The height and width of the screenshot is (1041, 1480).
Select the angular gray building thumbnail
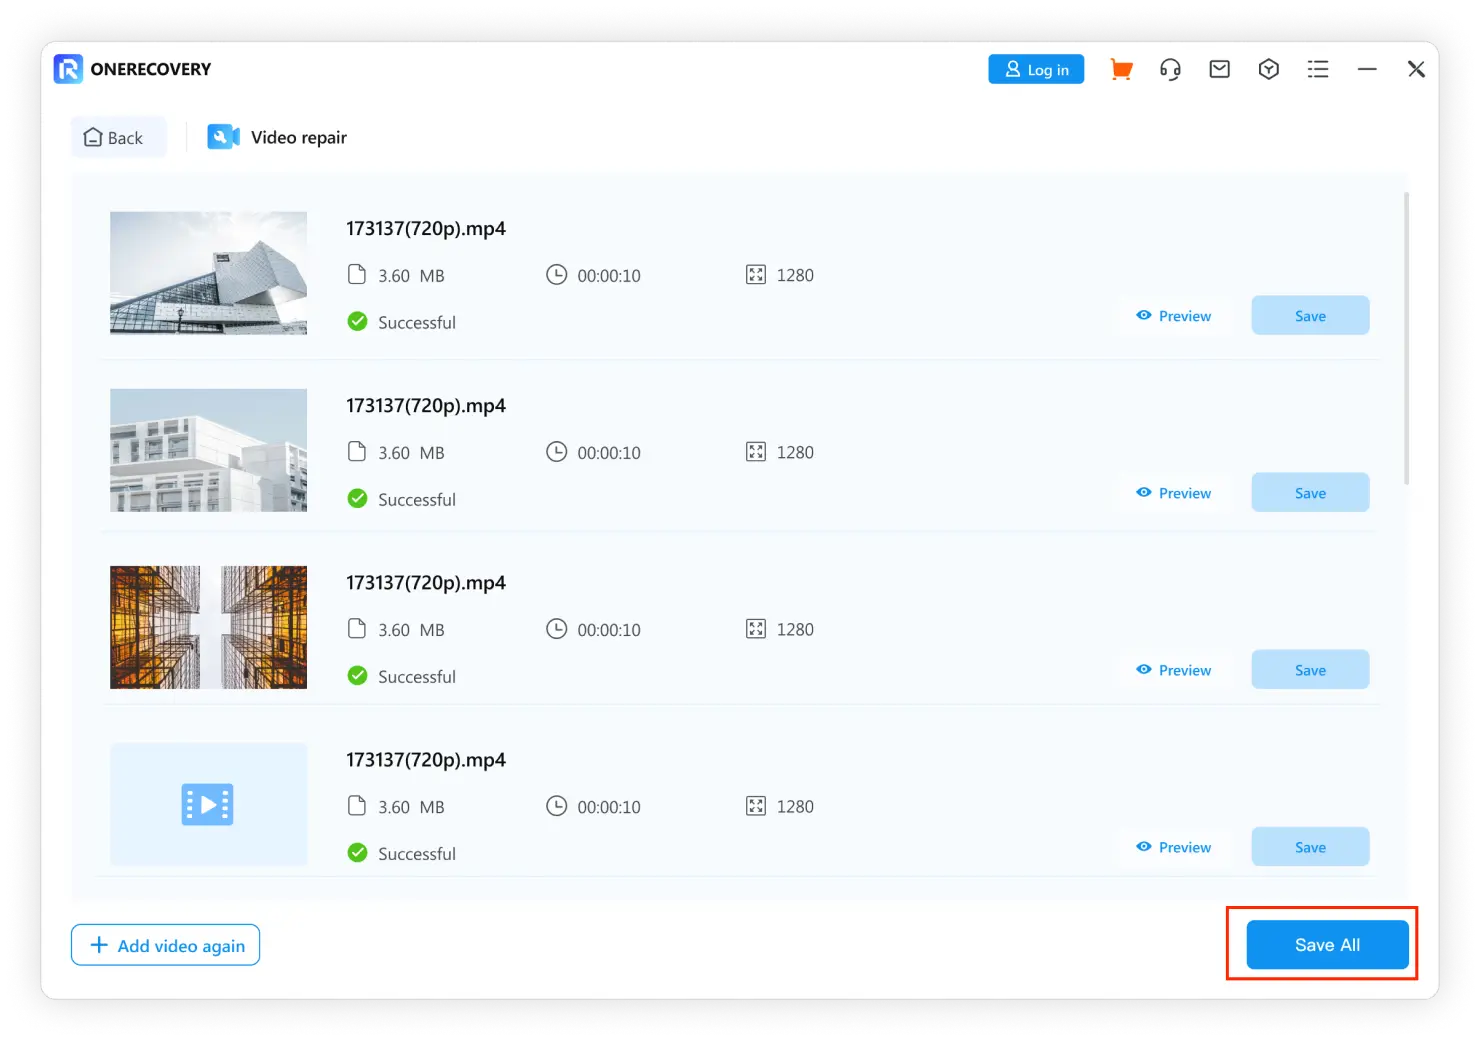208,273
